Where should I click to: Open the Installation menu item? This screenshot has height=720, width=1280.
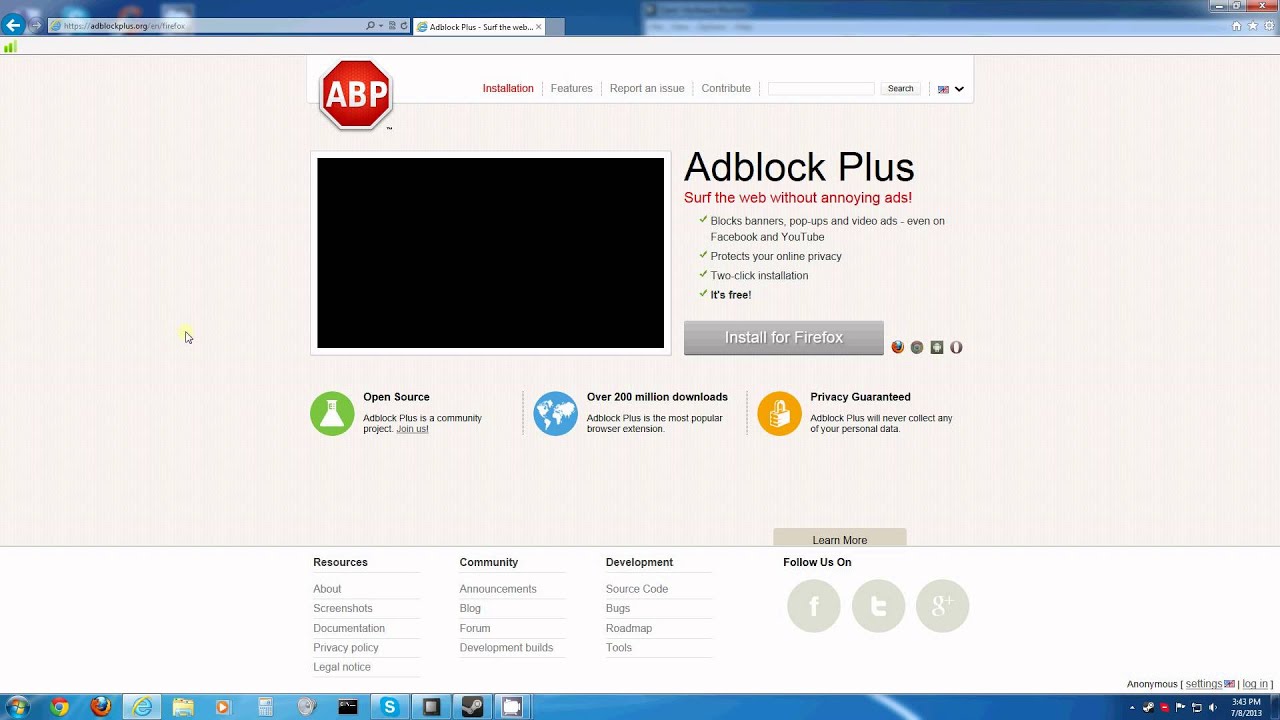pyautogui.click(x=508, y=88)
